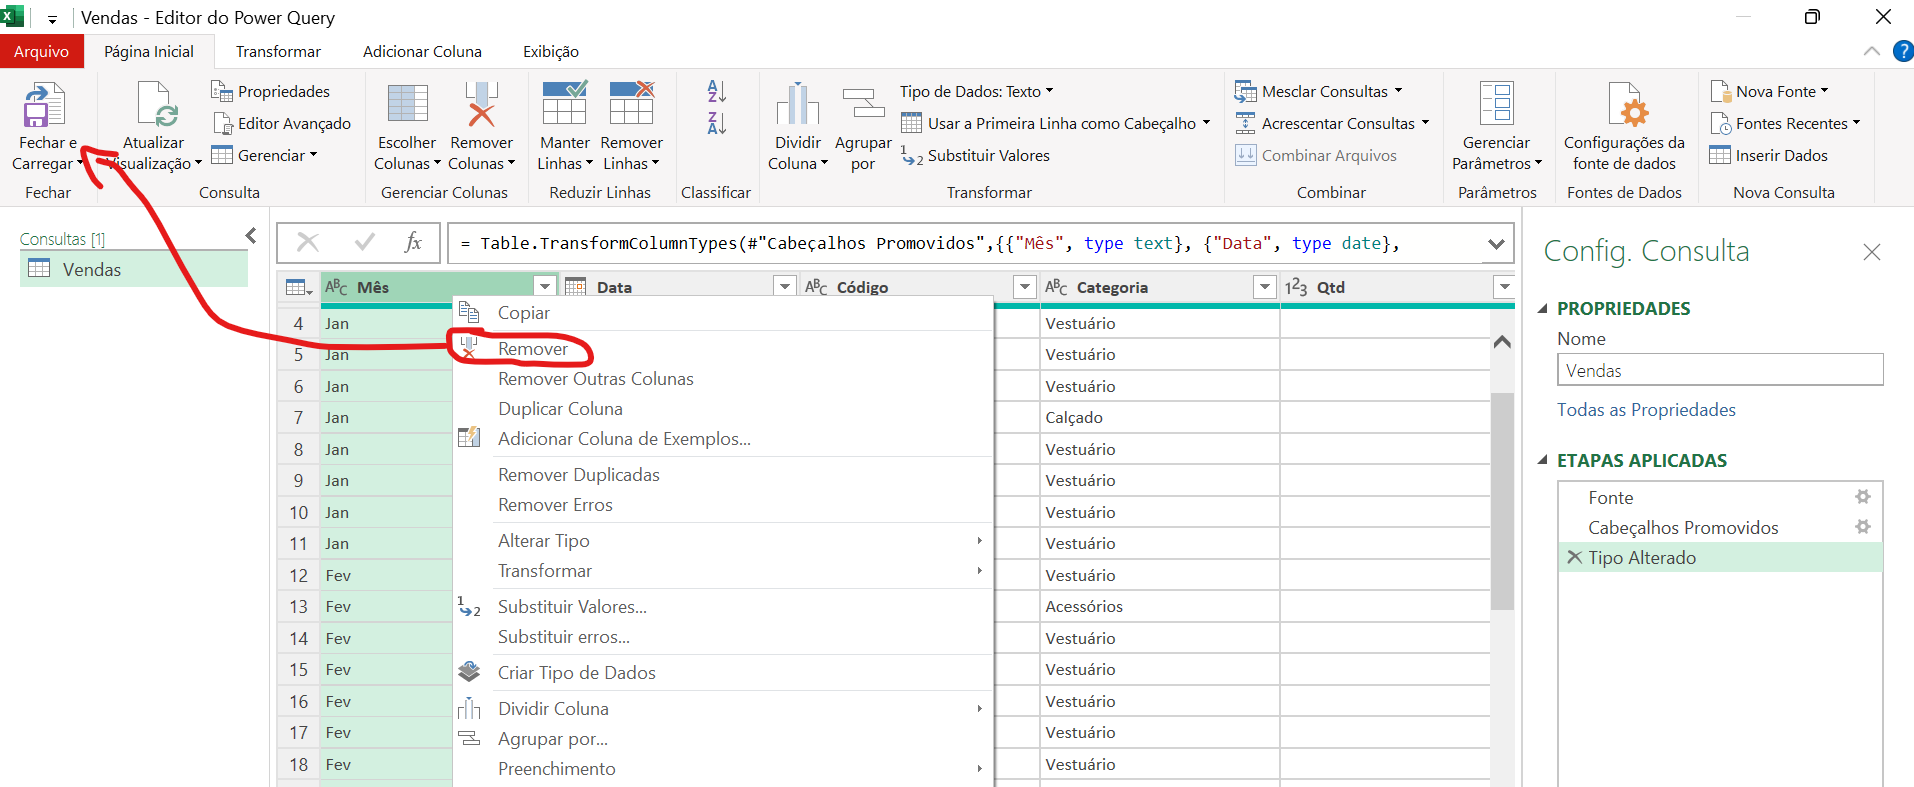Click the Editor Avançado button

[293, 124]
